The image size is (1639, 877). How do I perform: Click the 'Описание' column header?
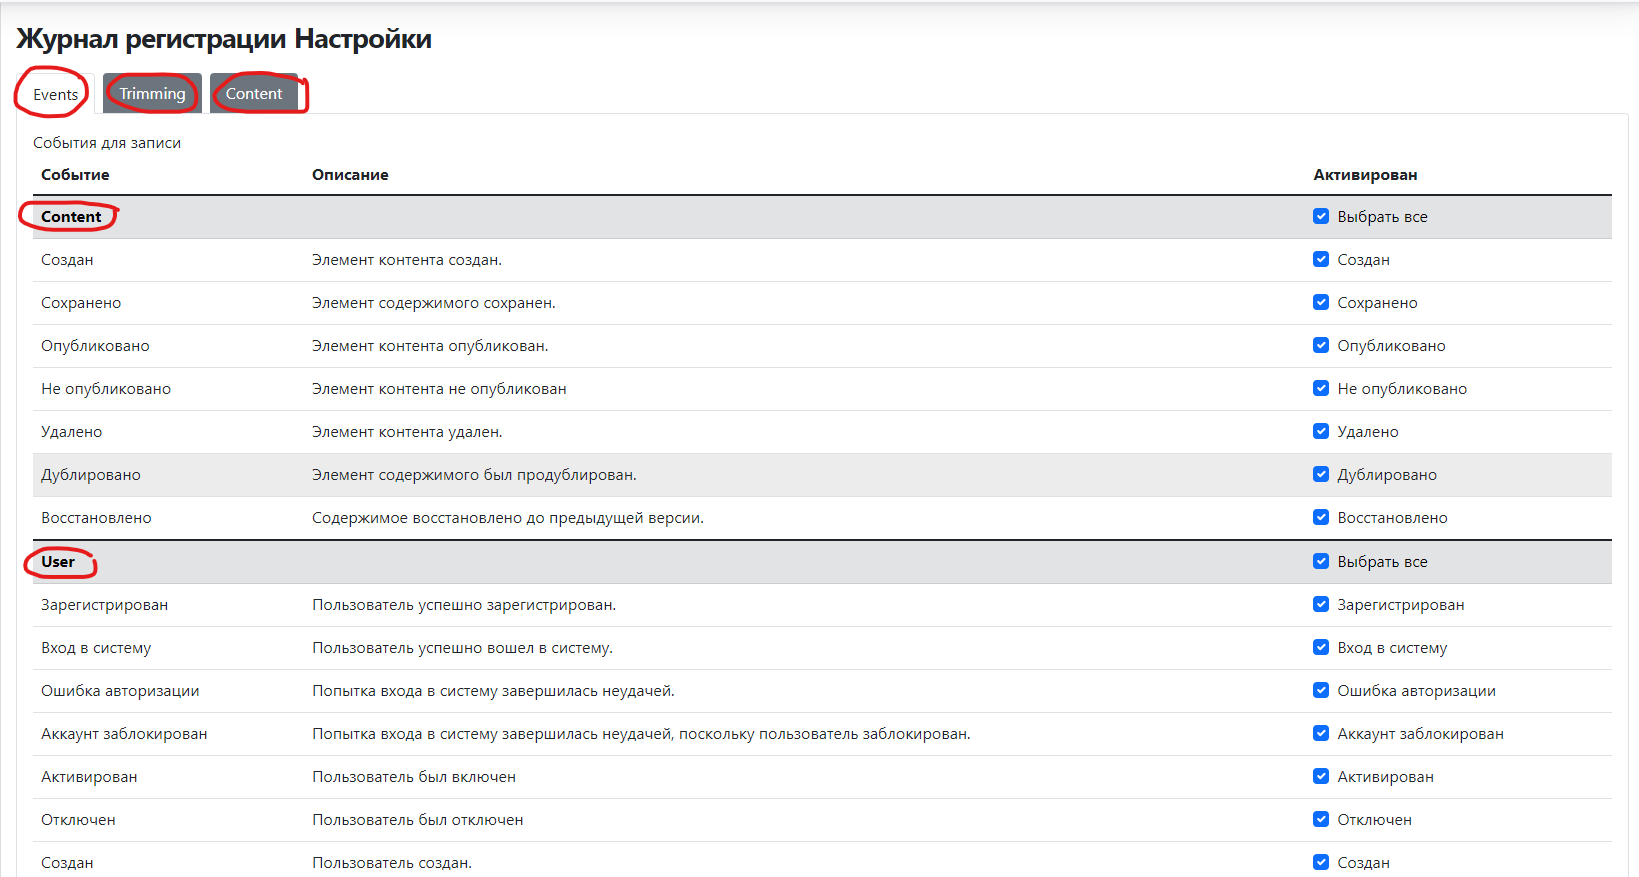350,175
